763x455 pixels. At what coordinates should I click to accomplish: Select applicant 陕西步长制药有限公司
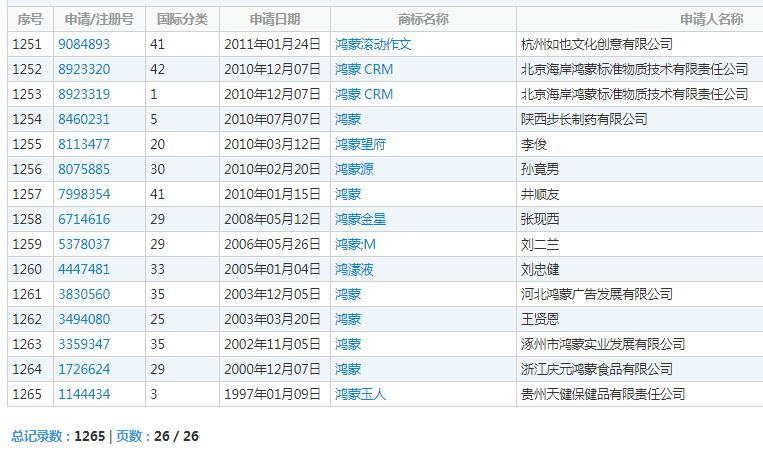point(584,119)
